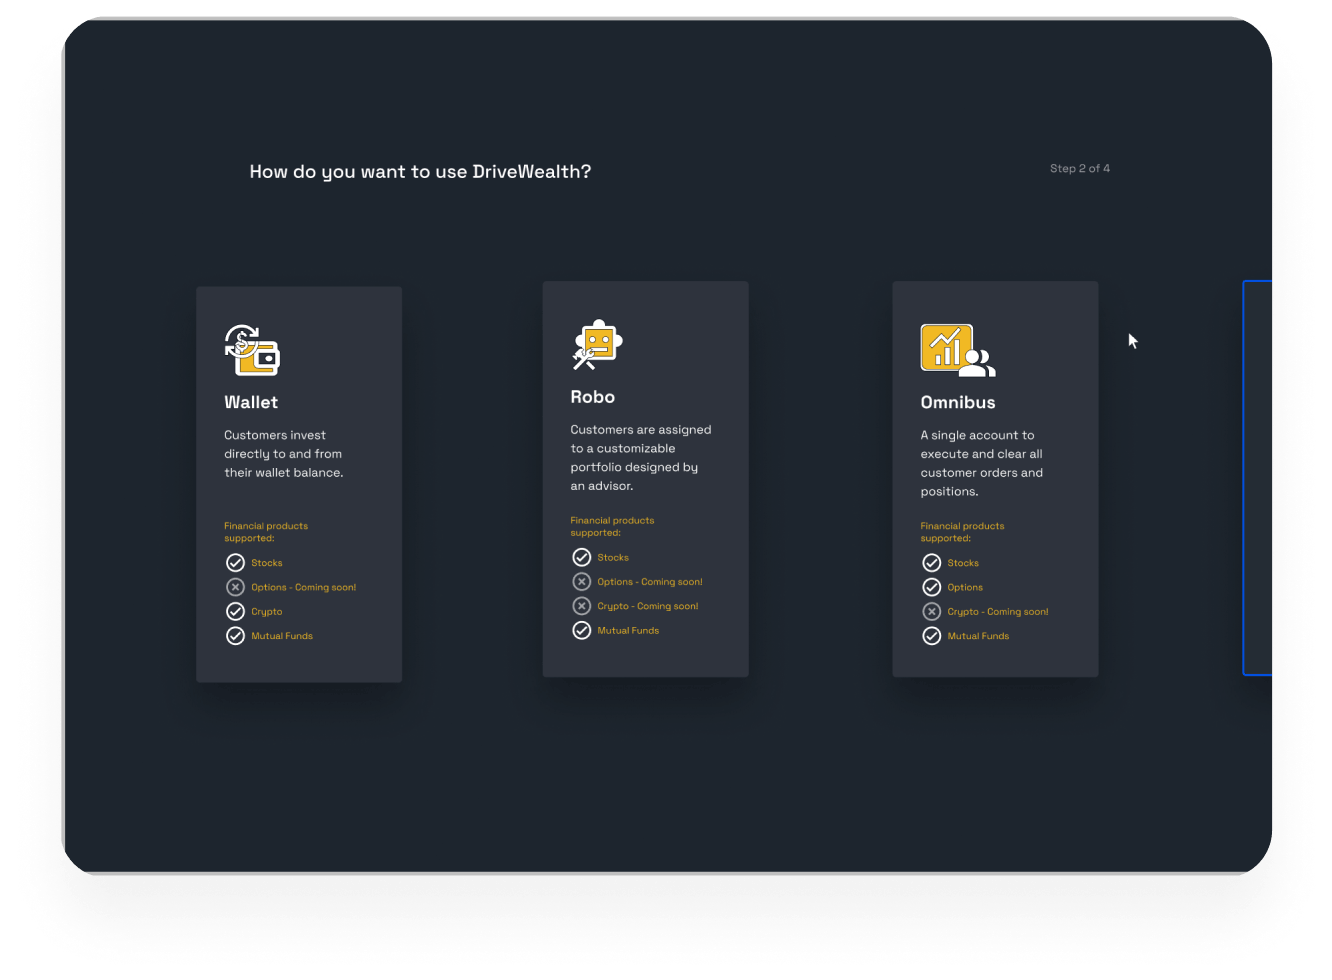Select the blue-outlined card at right edge
This screenshot has height=980, width=1332.
[x=1257, y=478]
